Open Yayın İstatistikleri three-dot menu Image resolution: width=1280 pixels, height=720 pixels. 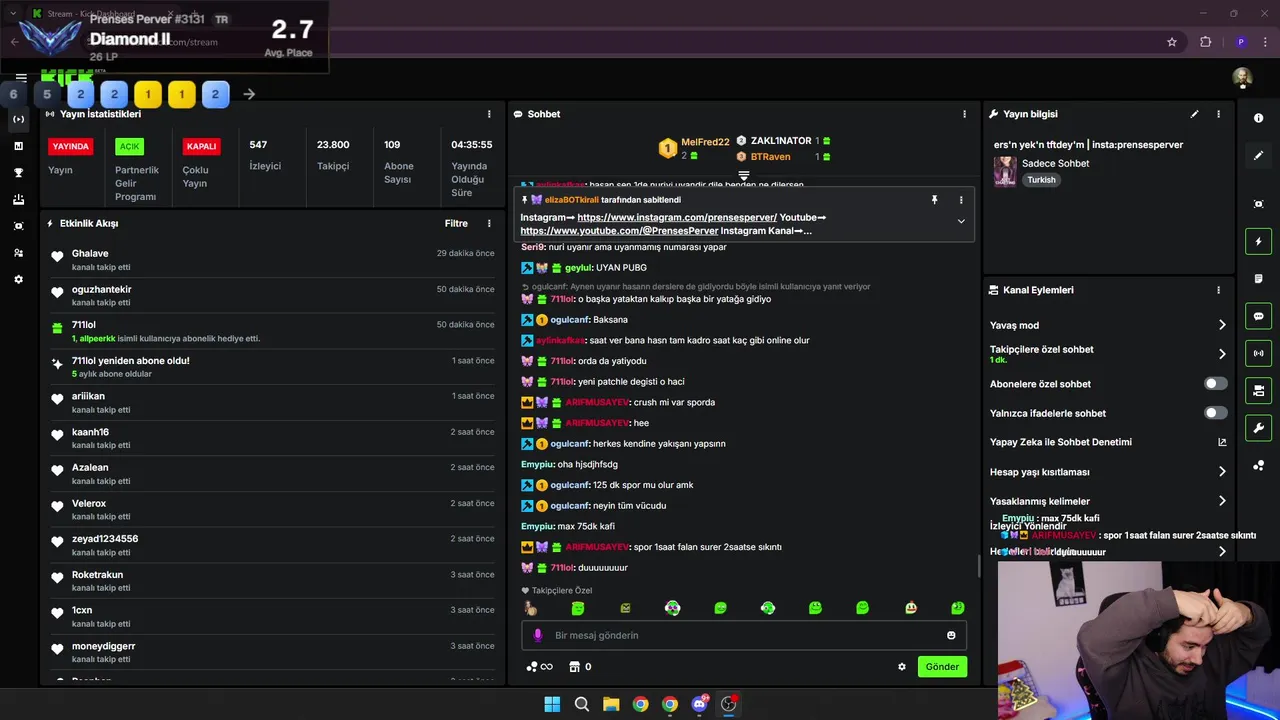(x=489, y=114)
